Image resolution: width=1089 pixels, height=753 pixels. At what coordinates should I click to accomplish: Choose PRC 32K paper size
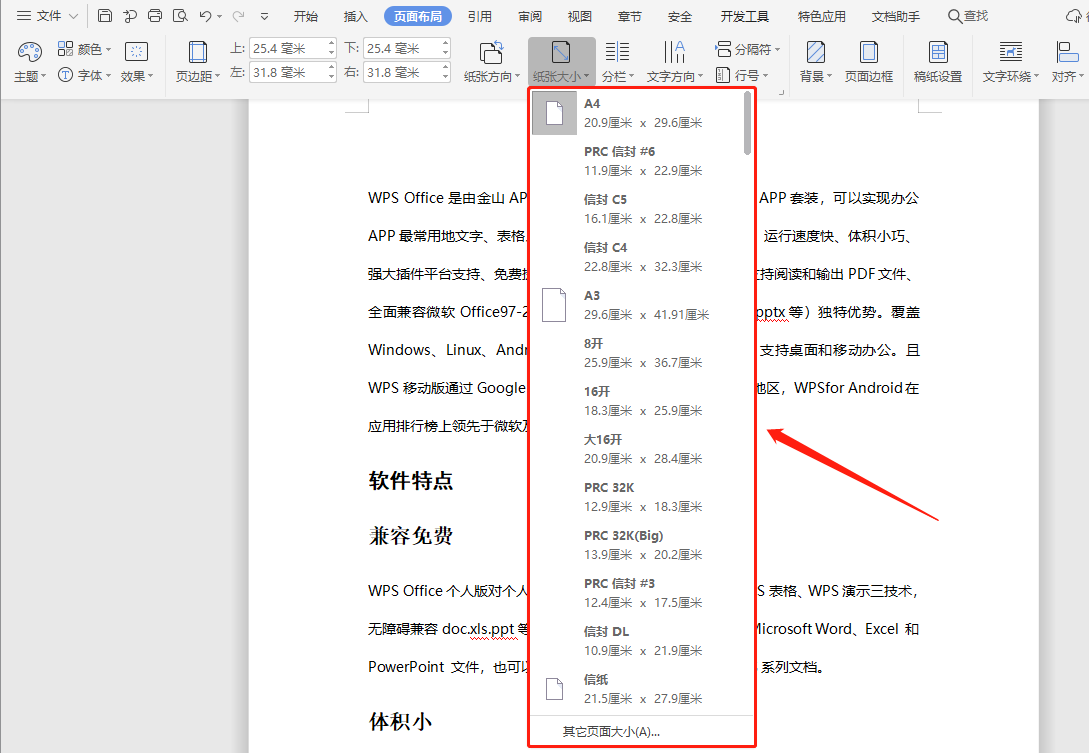[x=636, y=496]
